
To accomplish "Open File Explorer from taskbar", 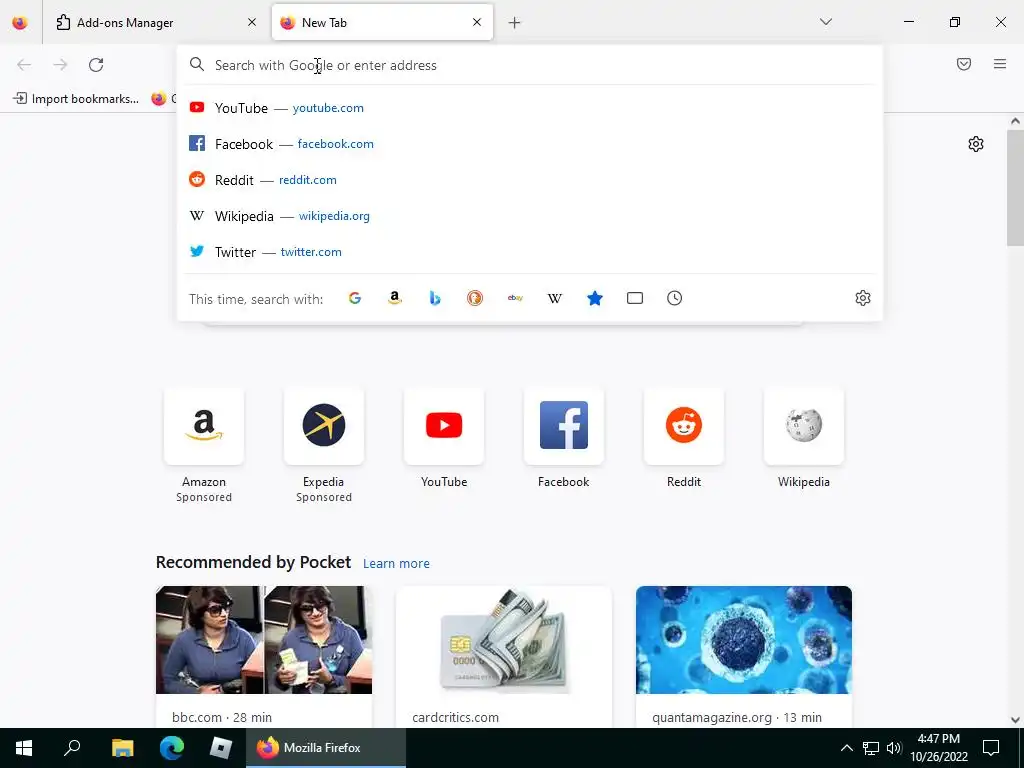I will click(x=122, y=748).
